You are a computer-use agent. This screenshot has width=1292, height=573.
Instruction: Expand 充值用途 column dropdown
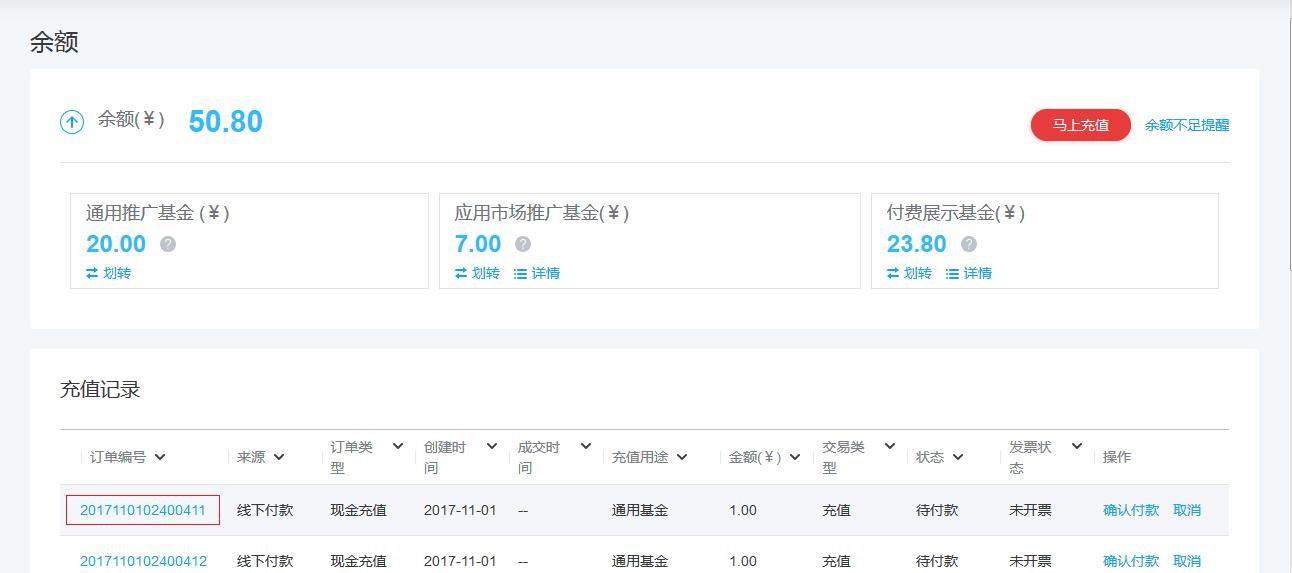682,457
